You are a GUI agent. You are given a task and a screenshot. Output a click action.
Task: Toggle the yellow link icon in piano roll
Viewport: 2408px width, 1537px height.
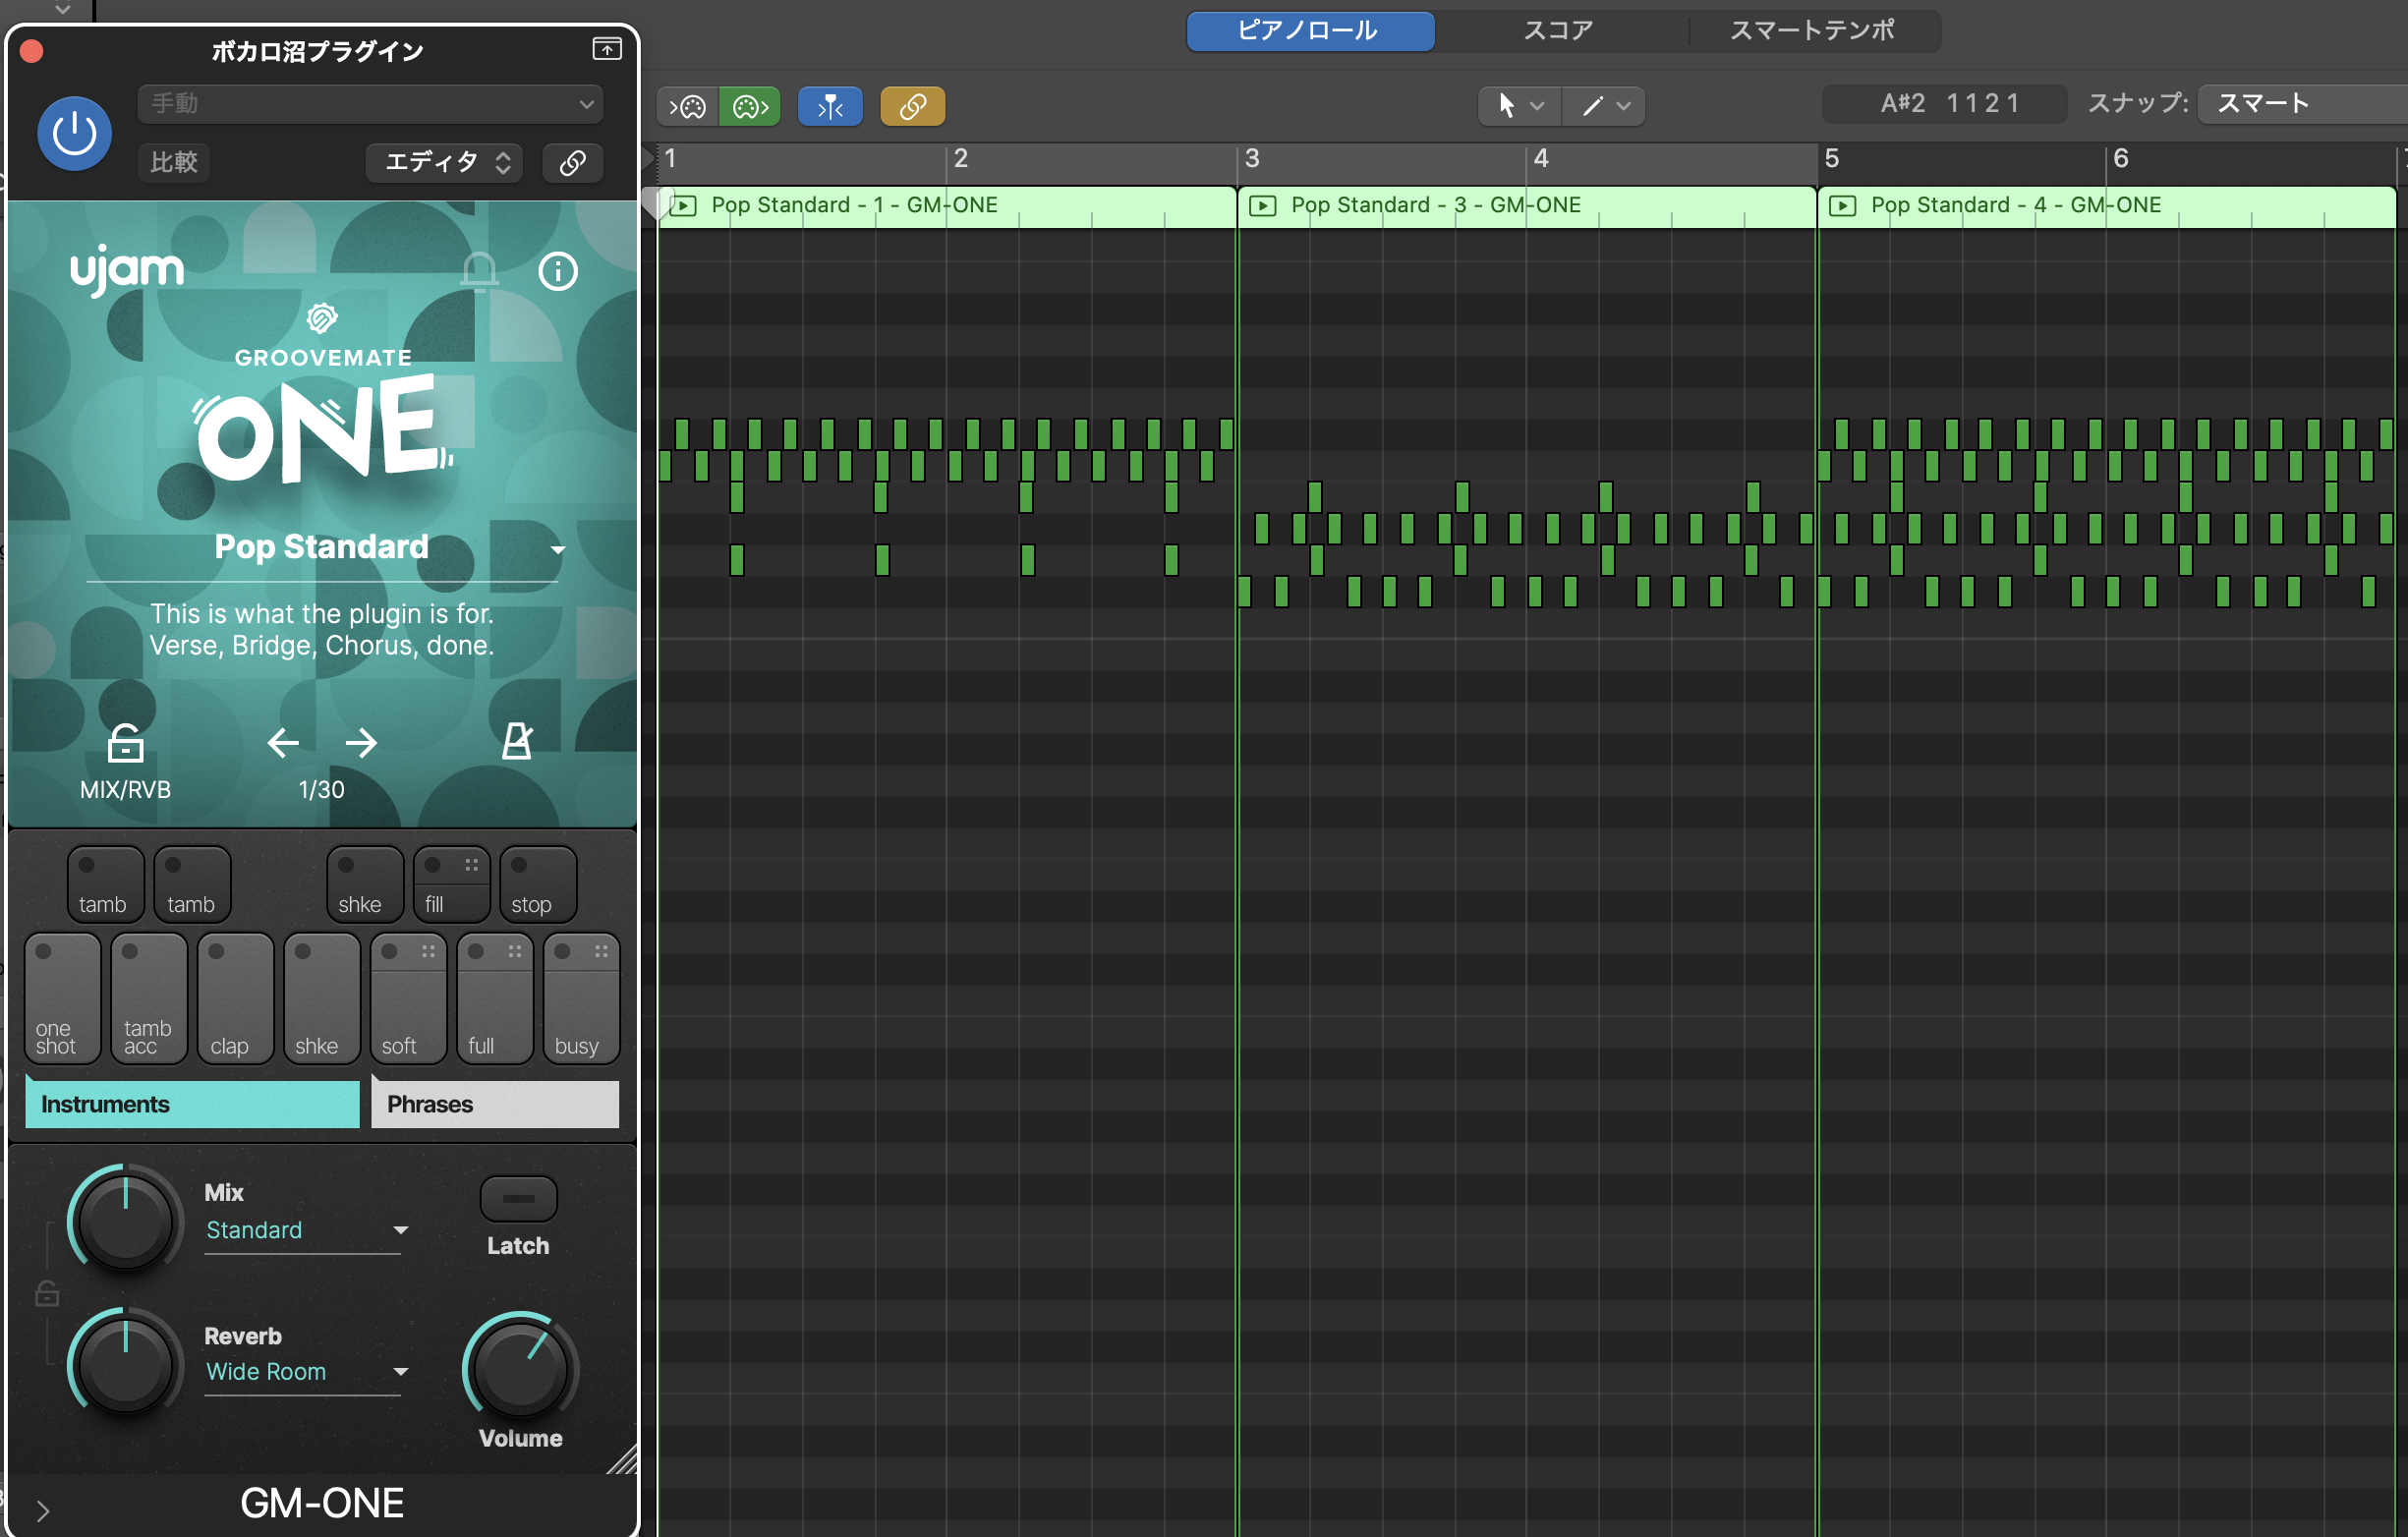pyautogui.click(x=912, y=106)
